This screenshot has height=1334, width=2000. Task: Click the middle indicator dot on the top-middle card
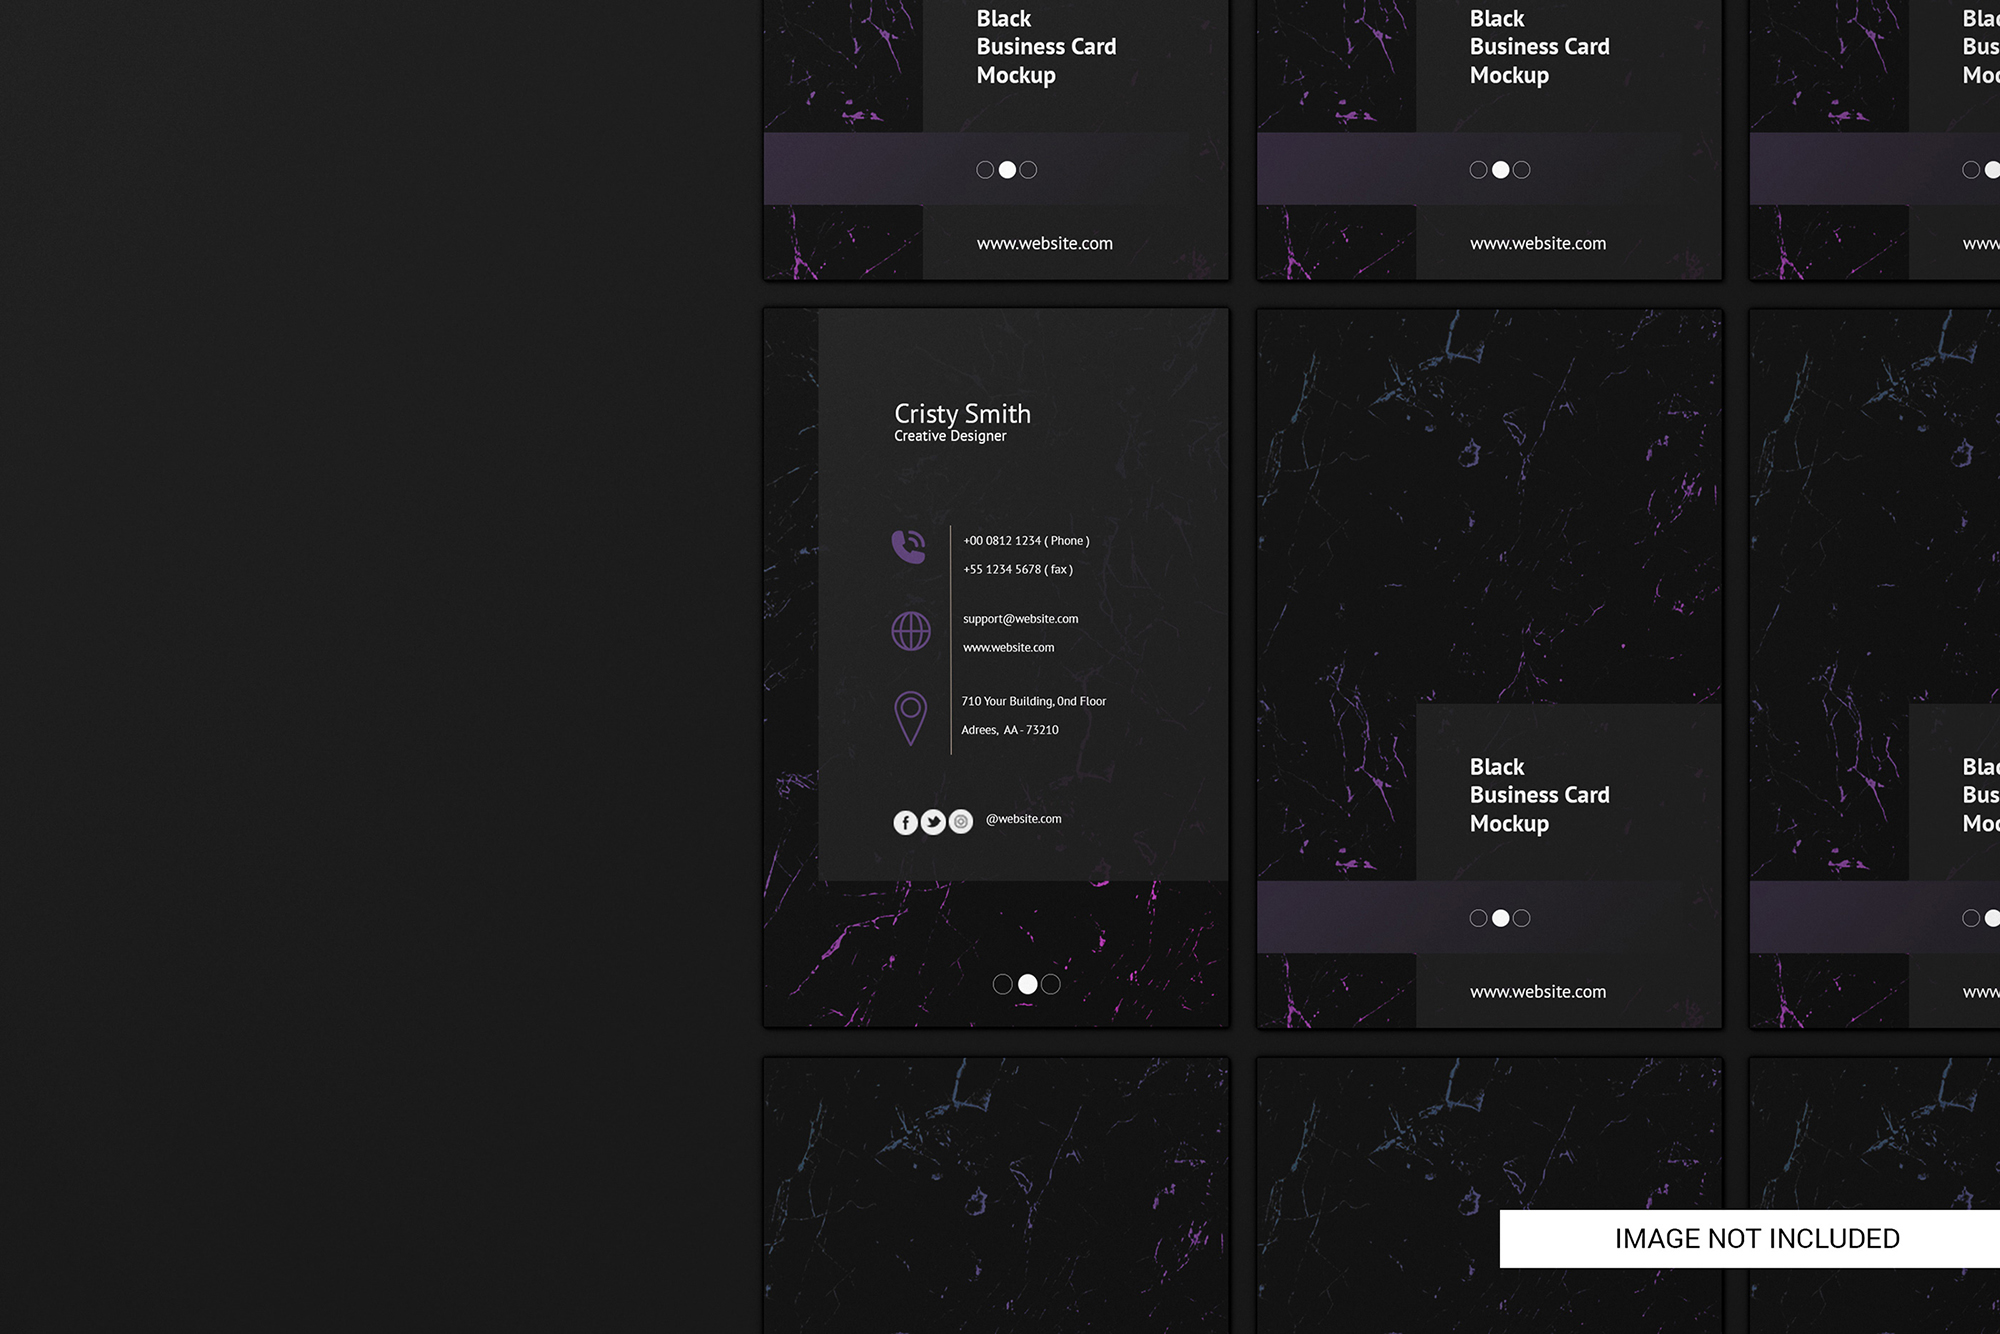pos(1499,170)
